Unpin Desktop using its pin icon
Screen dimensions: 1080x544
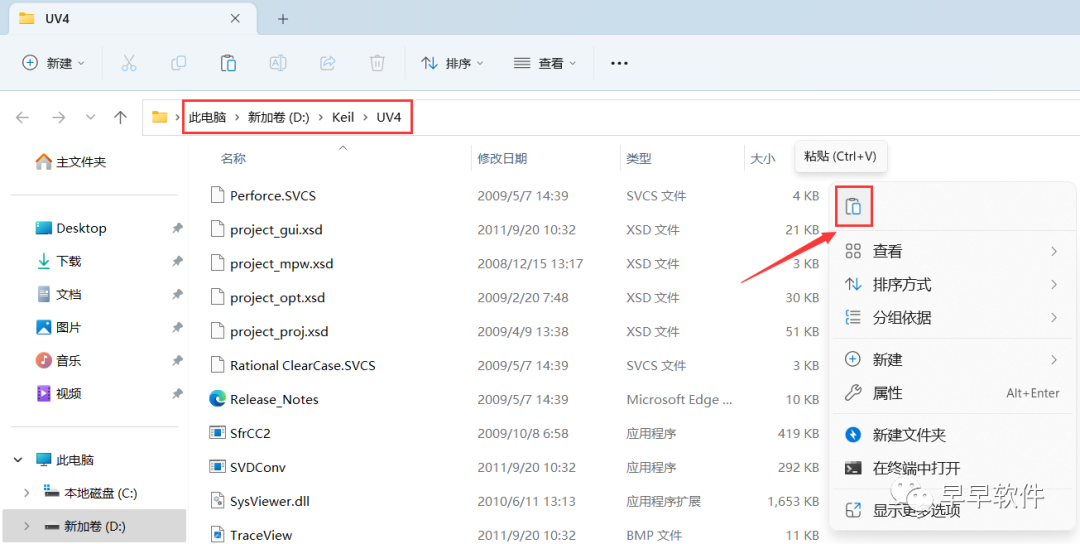point(177,228)
